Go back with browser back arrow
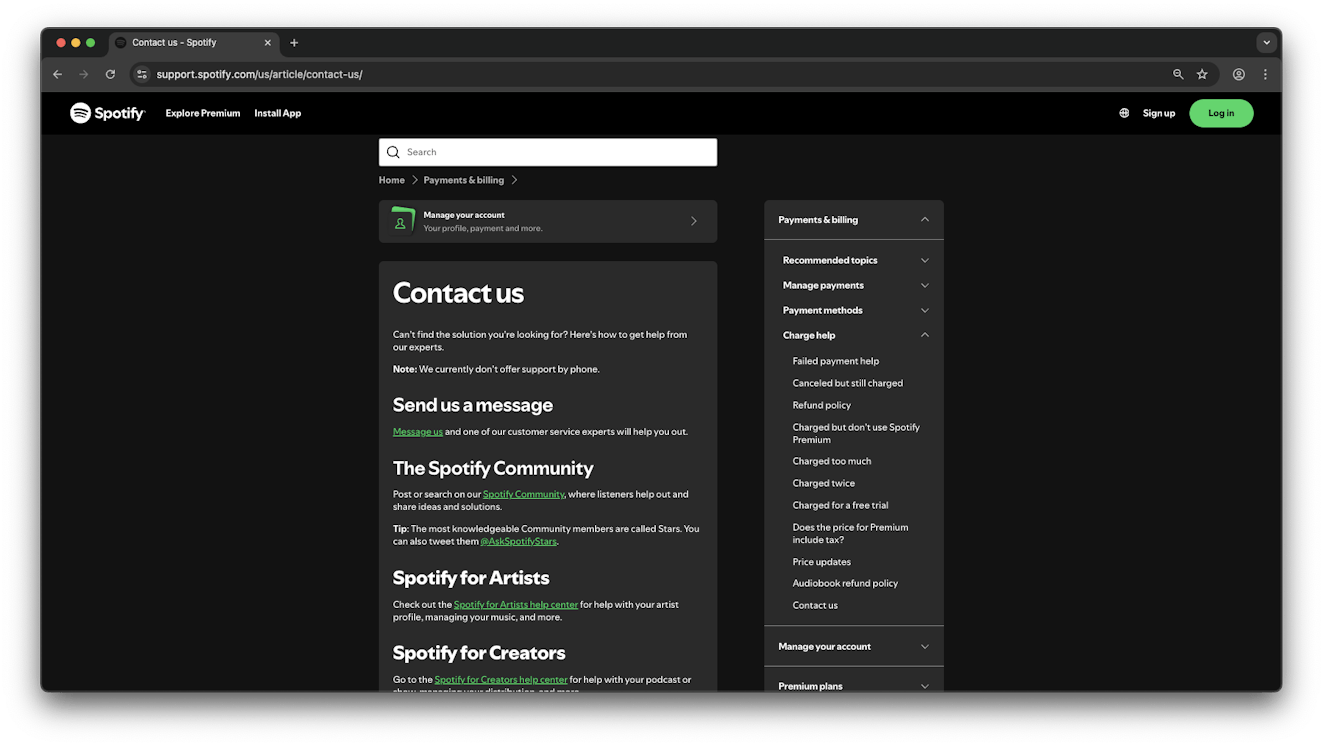This screenshot has height=746, width=1323. coord(58,74)
